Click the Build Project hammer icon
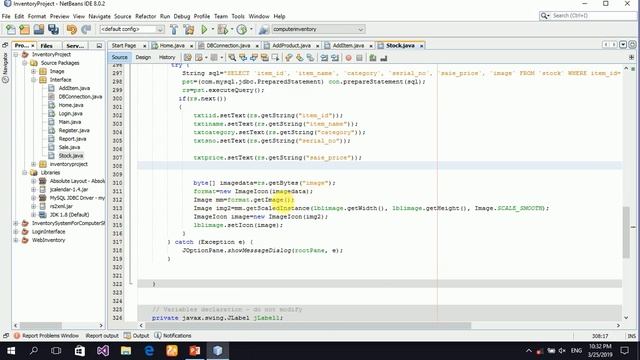This screenshot has height=360, width=640. [x=174, y=29]
